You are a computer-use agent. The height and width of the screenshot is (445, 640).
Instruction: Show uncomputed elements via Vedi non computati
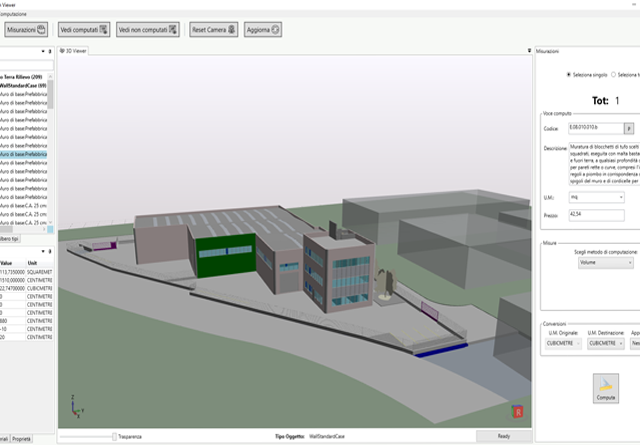(148, 30)
